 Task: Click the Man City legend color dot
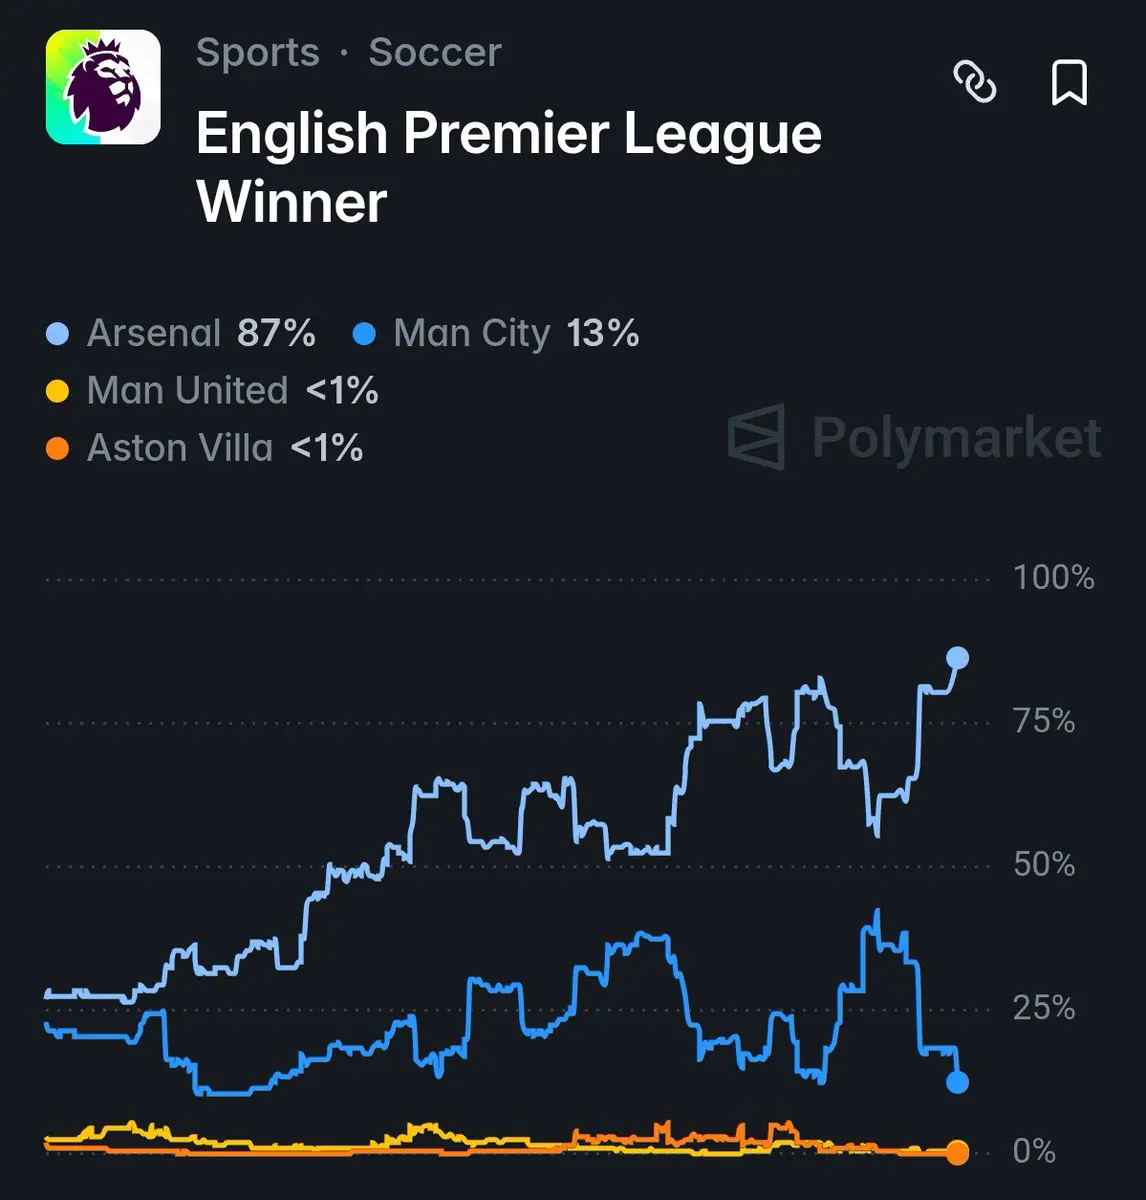pos(364,334)
